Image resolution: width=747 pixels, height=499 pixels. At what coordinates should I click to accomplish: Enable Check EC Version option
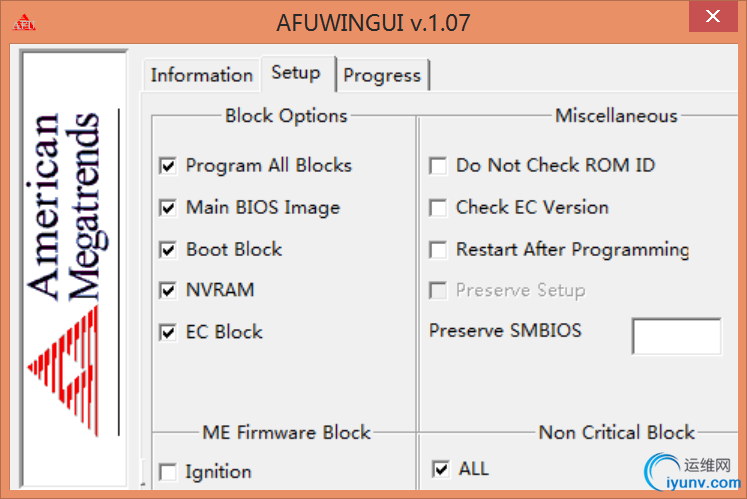tap(438, 208)
